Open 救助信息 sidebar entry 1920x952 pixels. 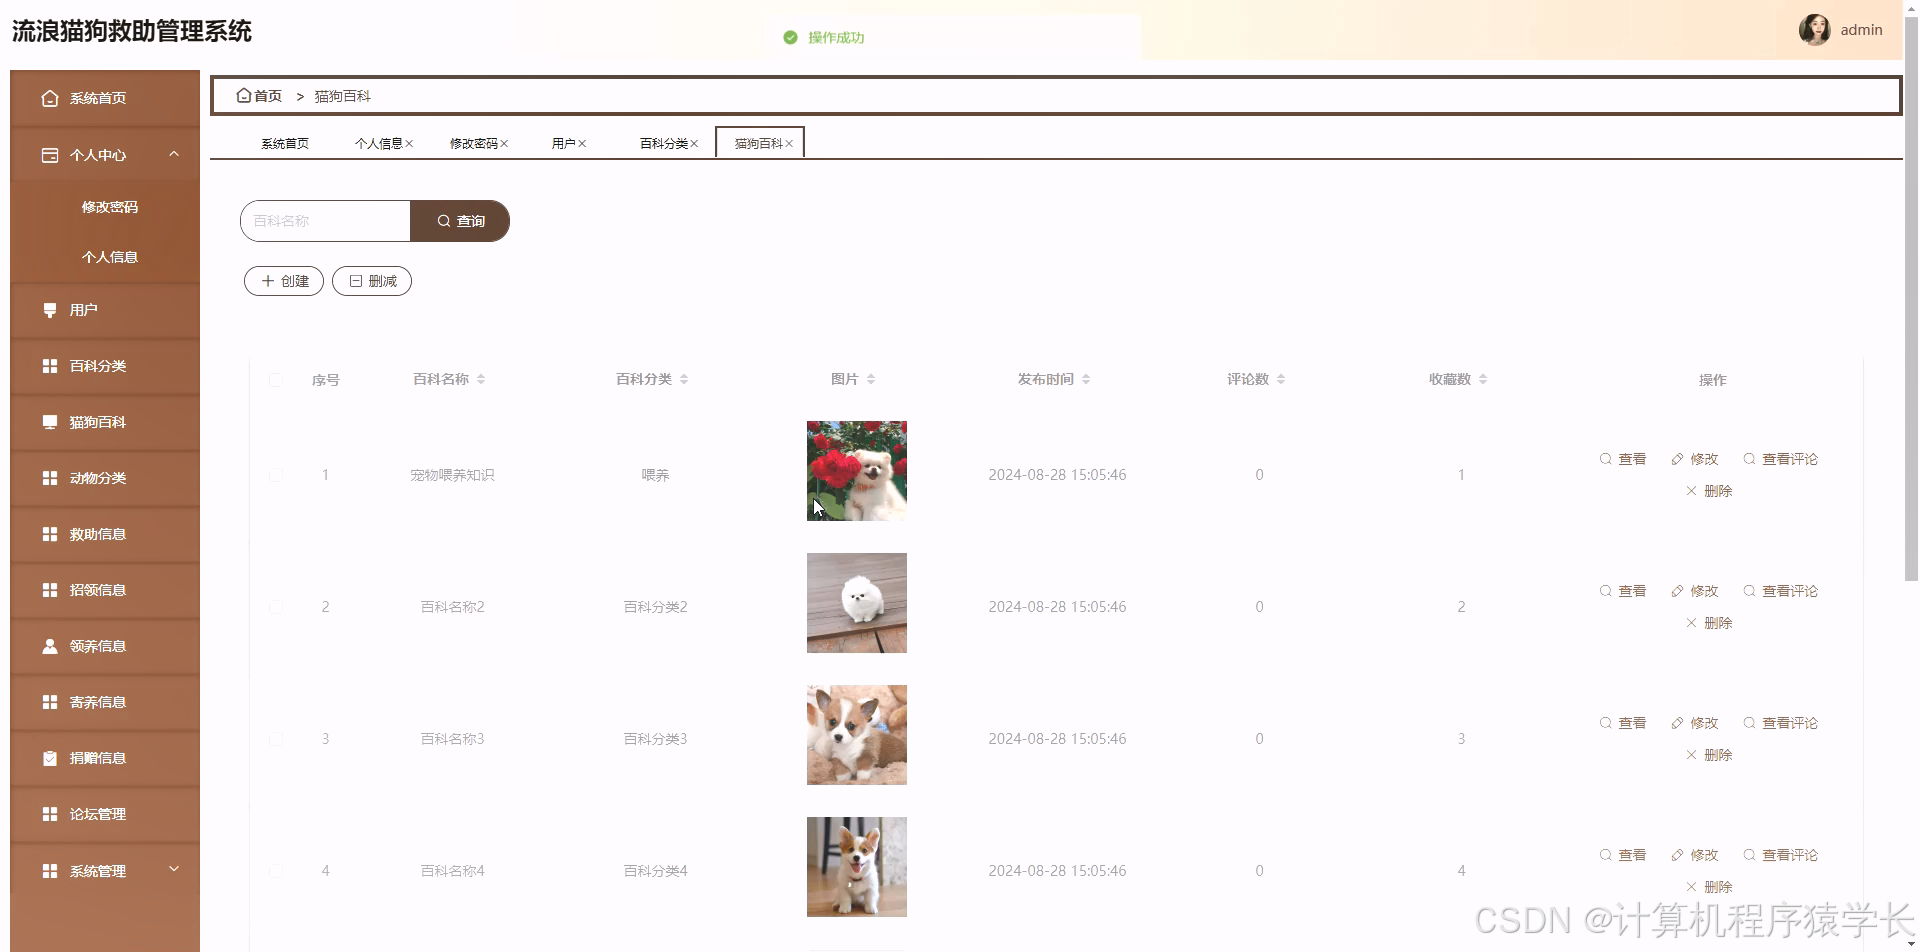pos(105,534)
